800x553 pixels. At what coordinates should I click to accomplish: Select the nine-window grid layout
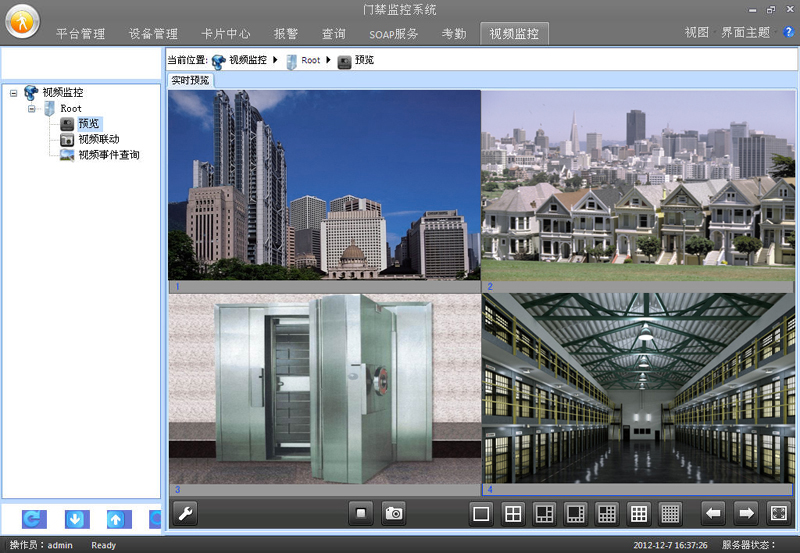[x=638, y=514]
